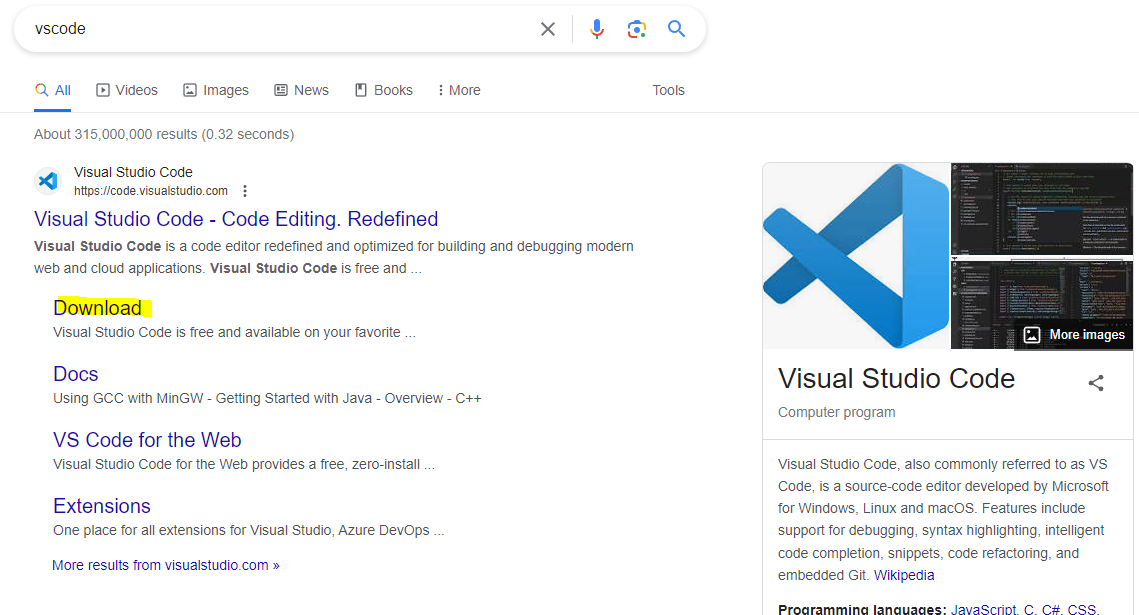Switch to the Images tab
The height and width of the screenshot is (615, 1139).
click(216, 90)
